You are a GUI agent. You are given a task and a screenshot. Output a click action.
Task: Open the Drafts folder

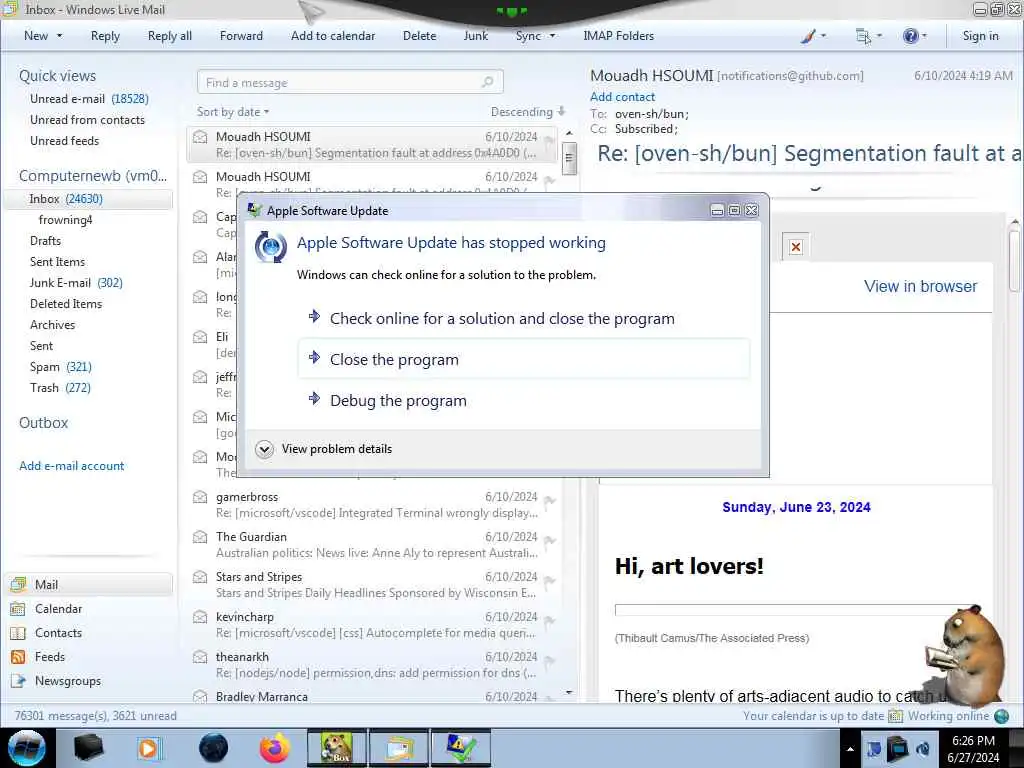(x=45, y=240)
